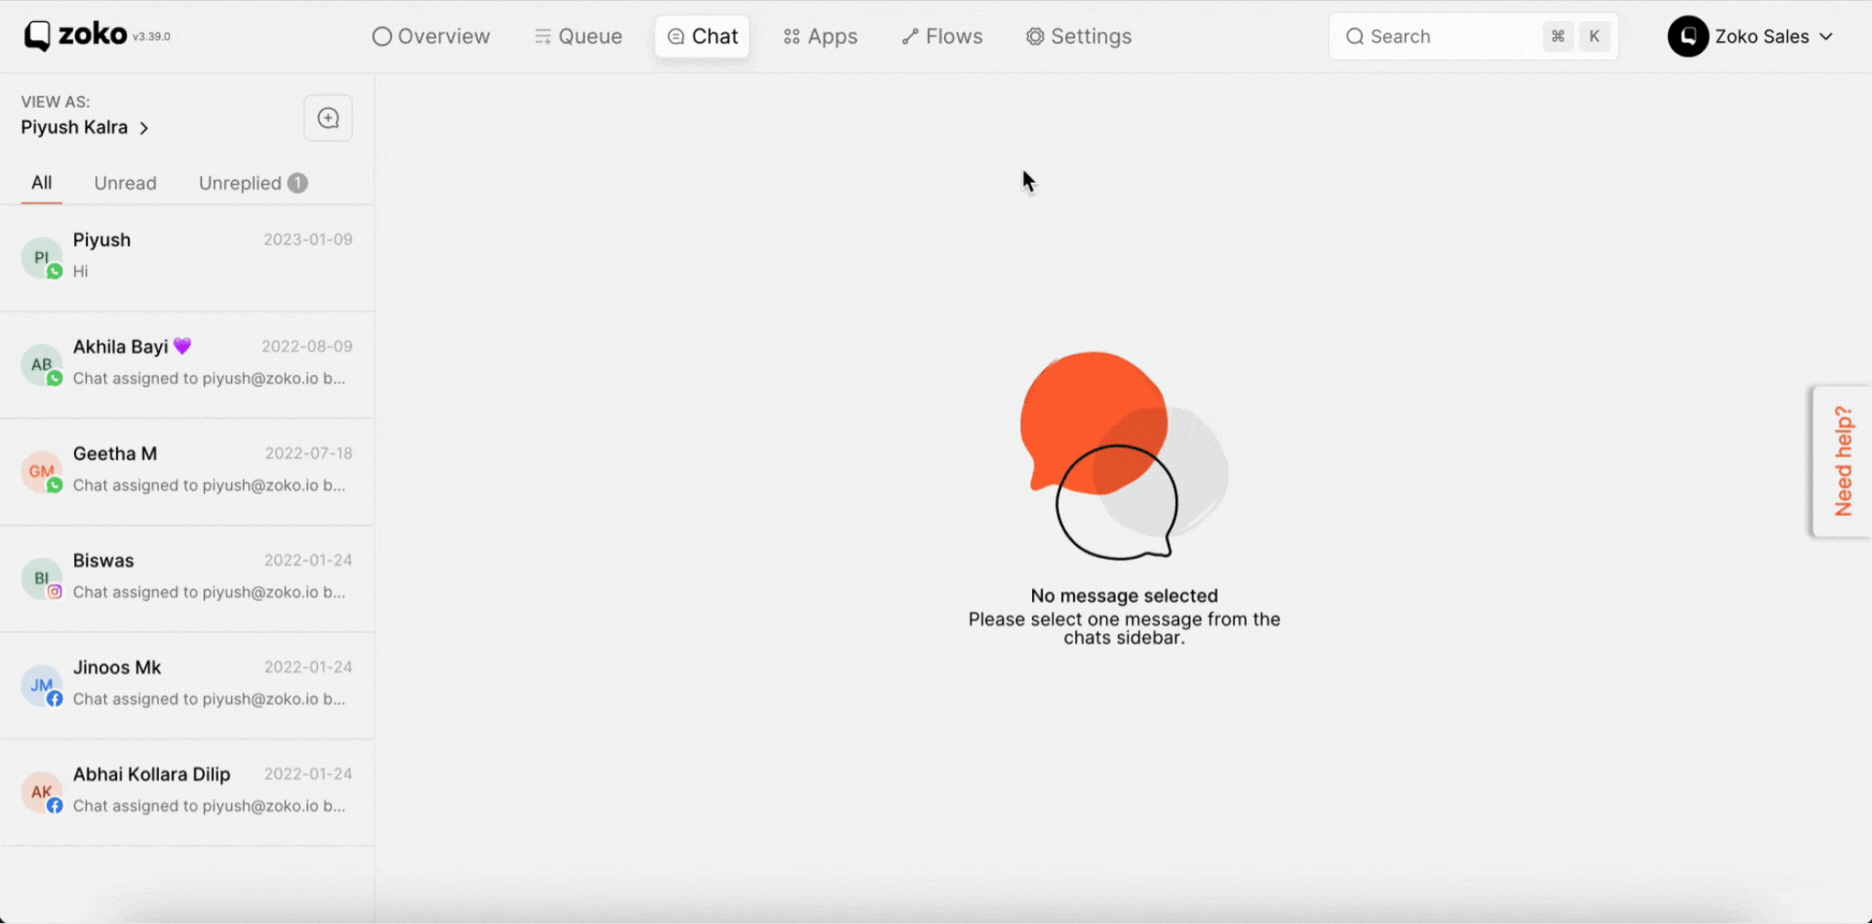Viewport: 1872px width, 924px height.
Task: Open the Apps section
Action: [820, 36]
